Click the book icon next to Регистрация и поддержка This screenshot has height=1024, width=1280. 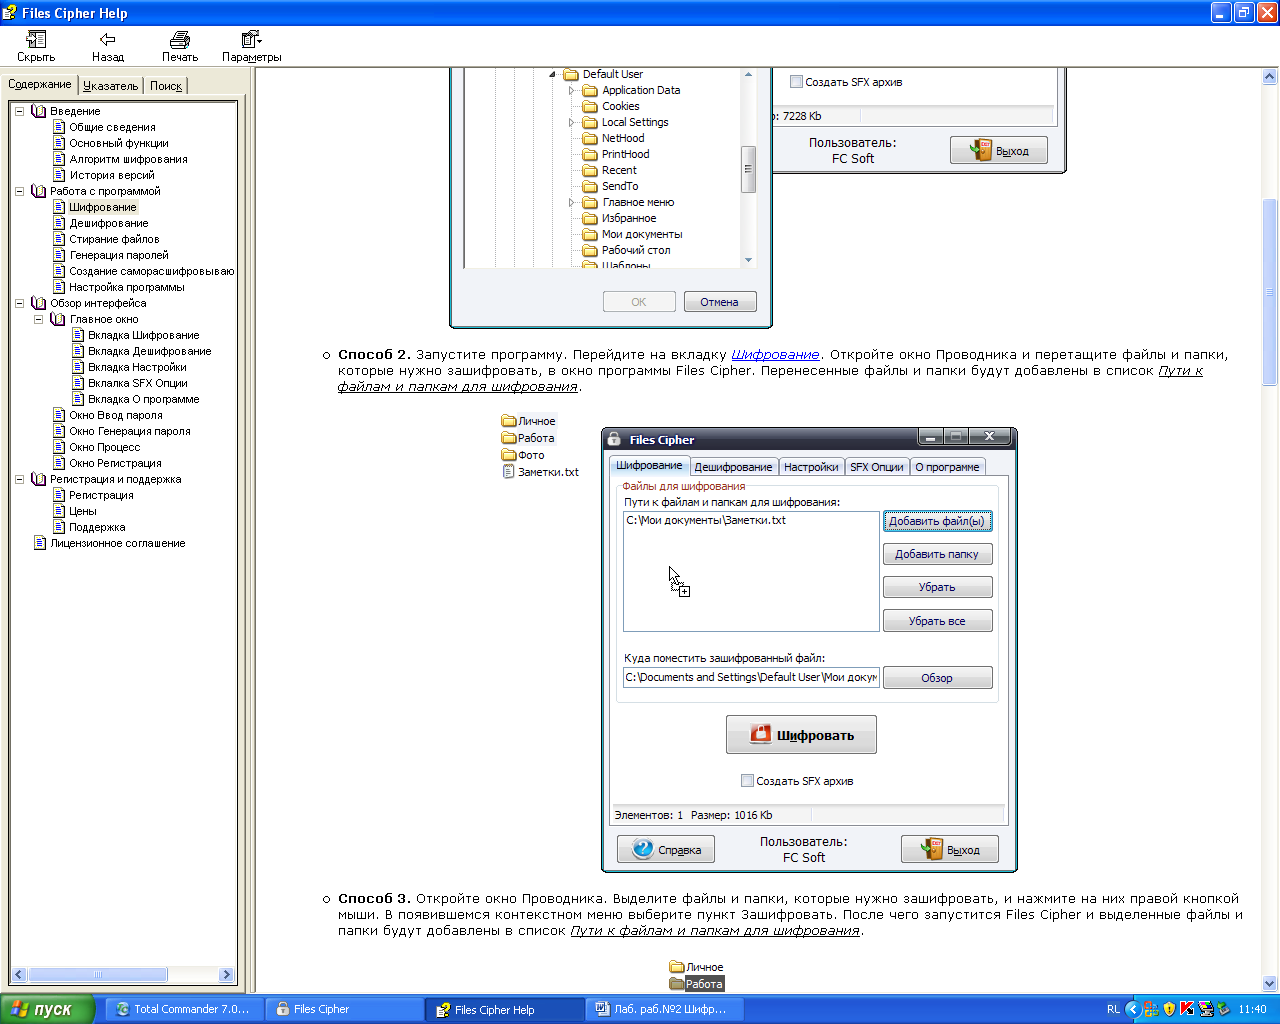(39, 479)
